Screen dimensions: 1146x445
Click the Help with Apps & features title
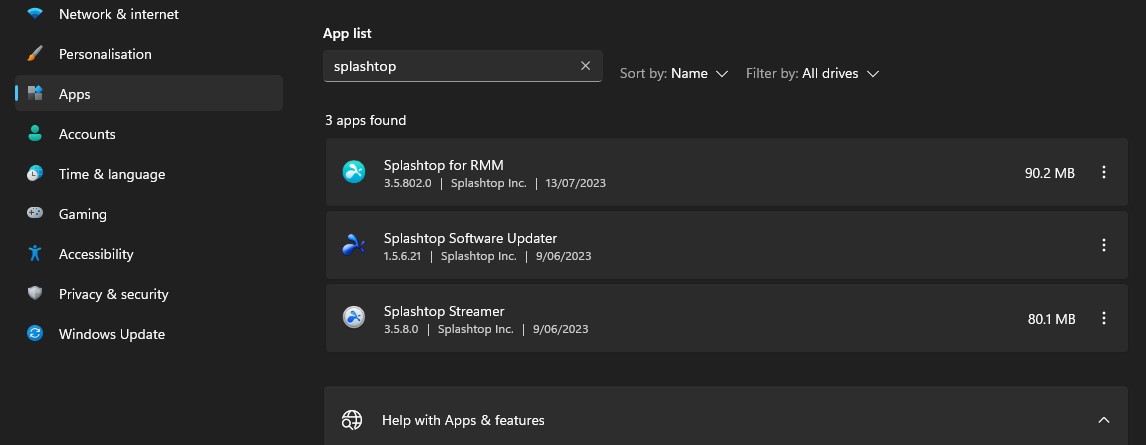pos(463,420)
